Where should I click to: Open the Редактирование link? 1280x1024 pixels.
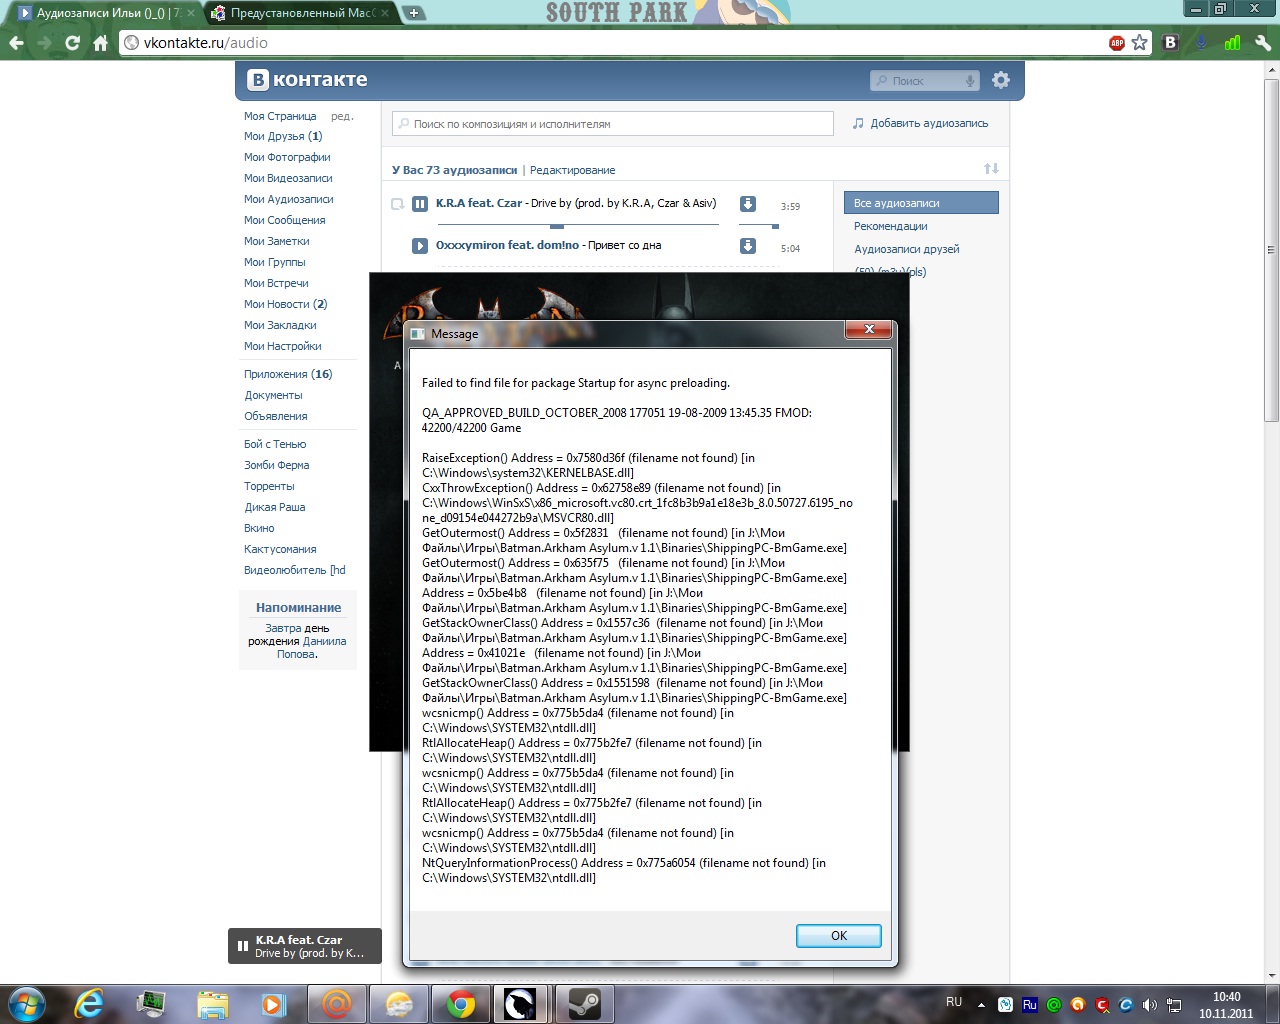[572, 170]
